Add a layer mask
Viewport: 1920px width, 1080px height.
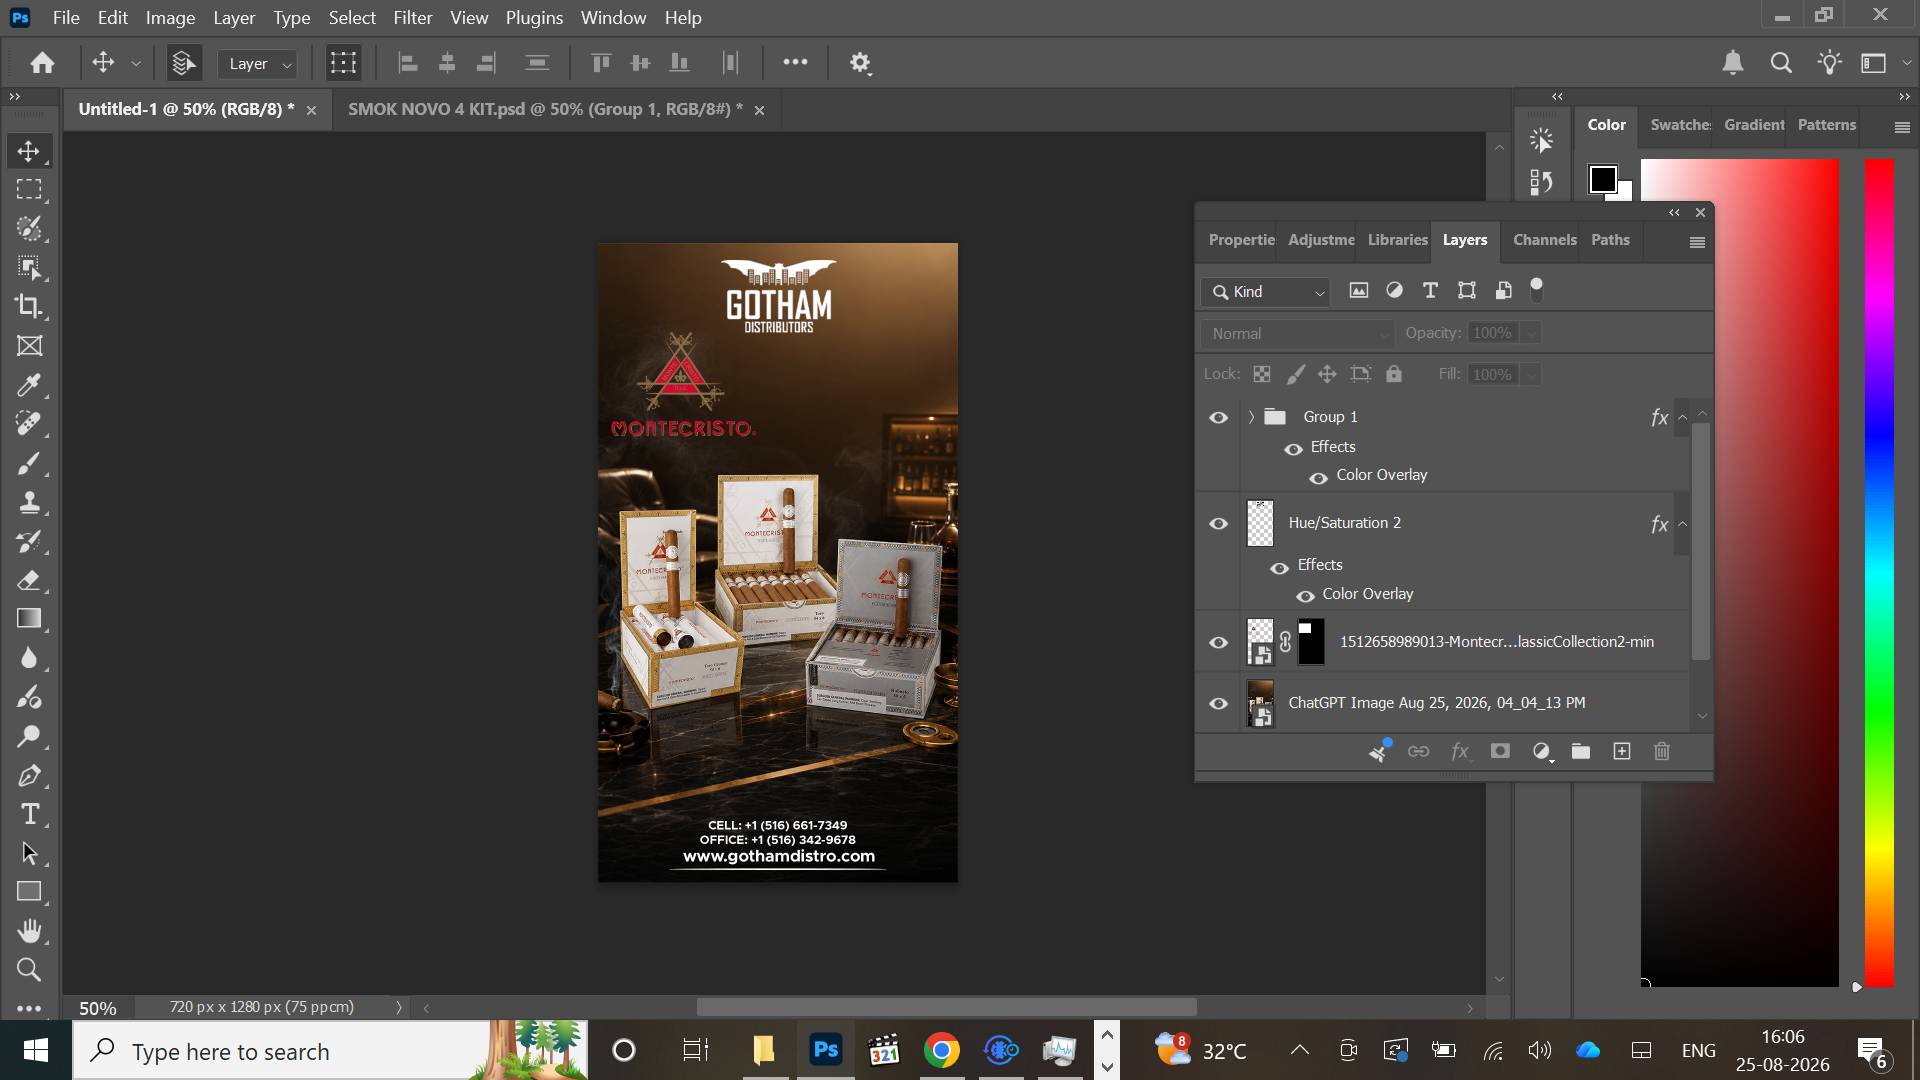(1500, 751)
